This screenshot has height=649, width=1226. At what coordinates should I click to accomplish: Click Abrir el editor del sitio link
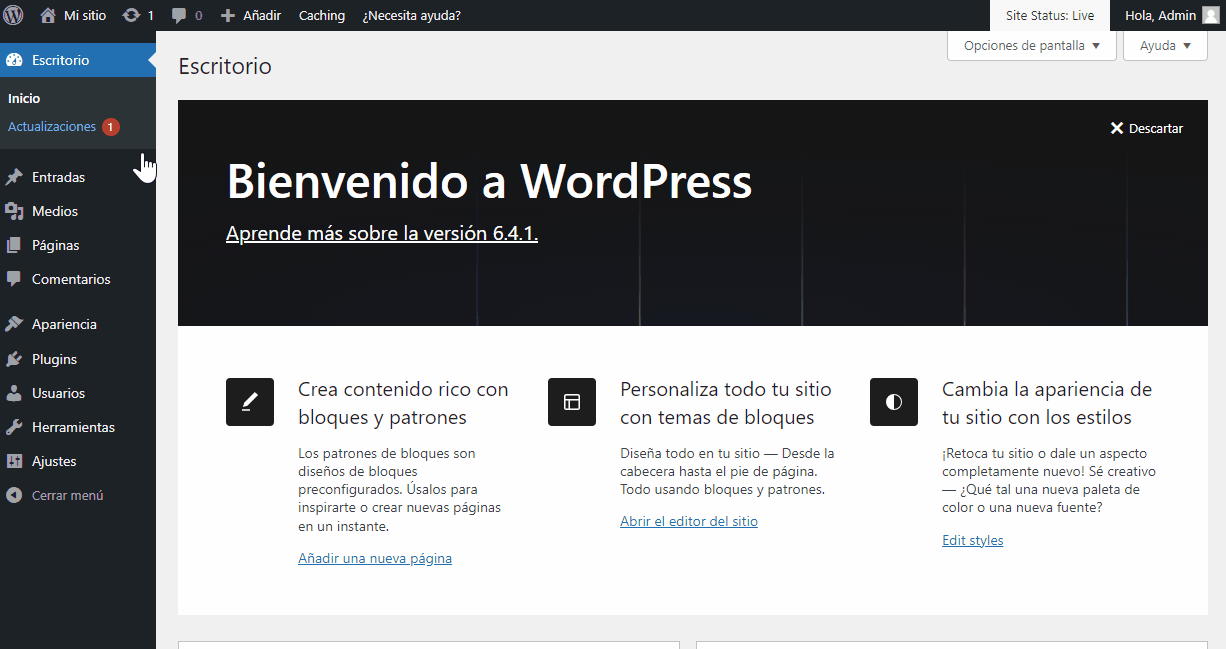tap(689, 521)
